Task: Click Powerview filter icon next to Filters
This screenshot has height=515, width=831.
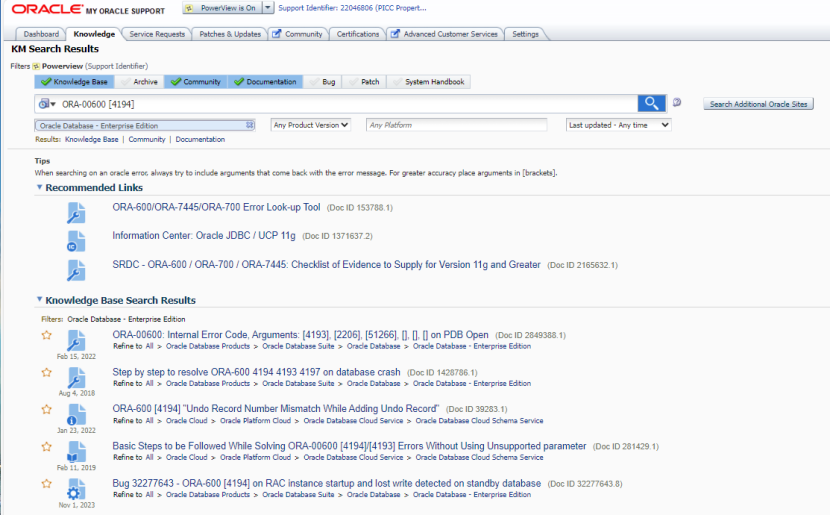Action: [x=36, y=66]
